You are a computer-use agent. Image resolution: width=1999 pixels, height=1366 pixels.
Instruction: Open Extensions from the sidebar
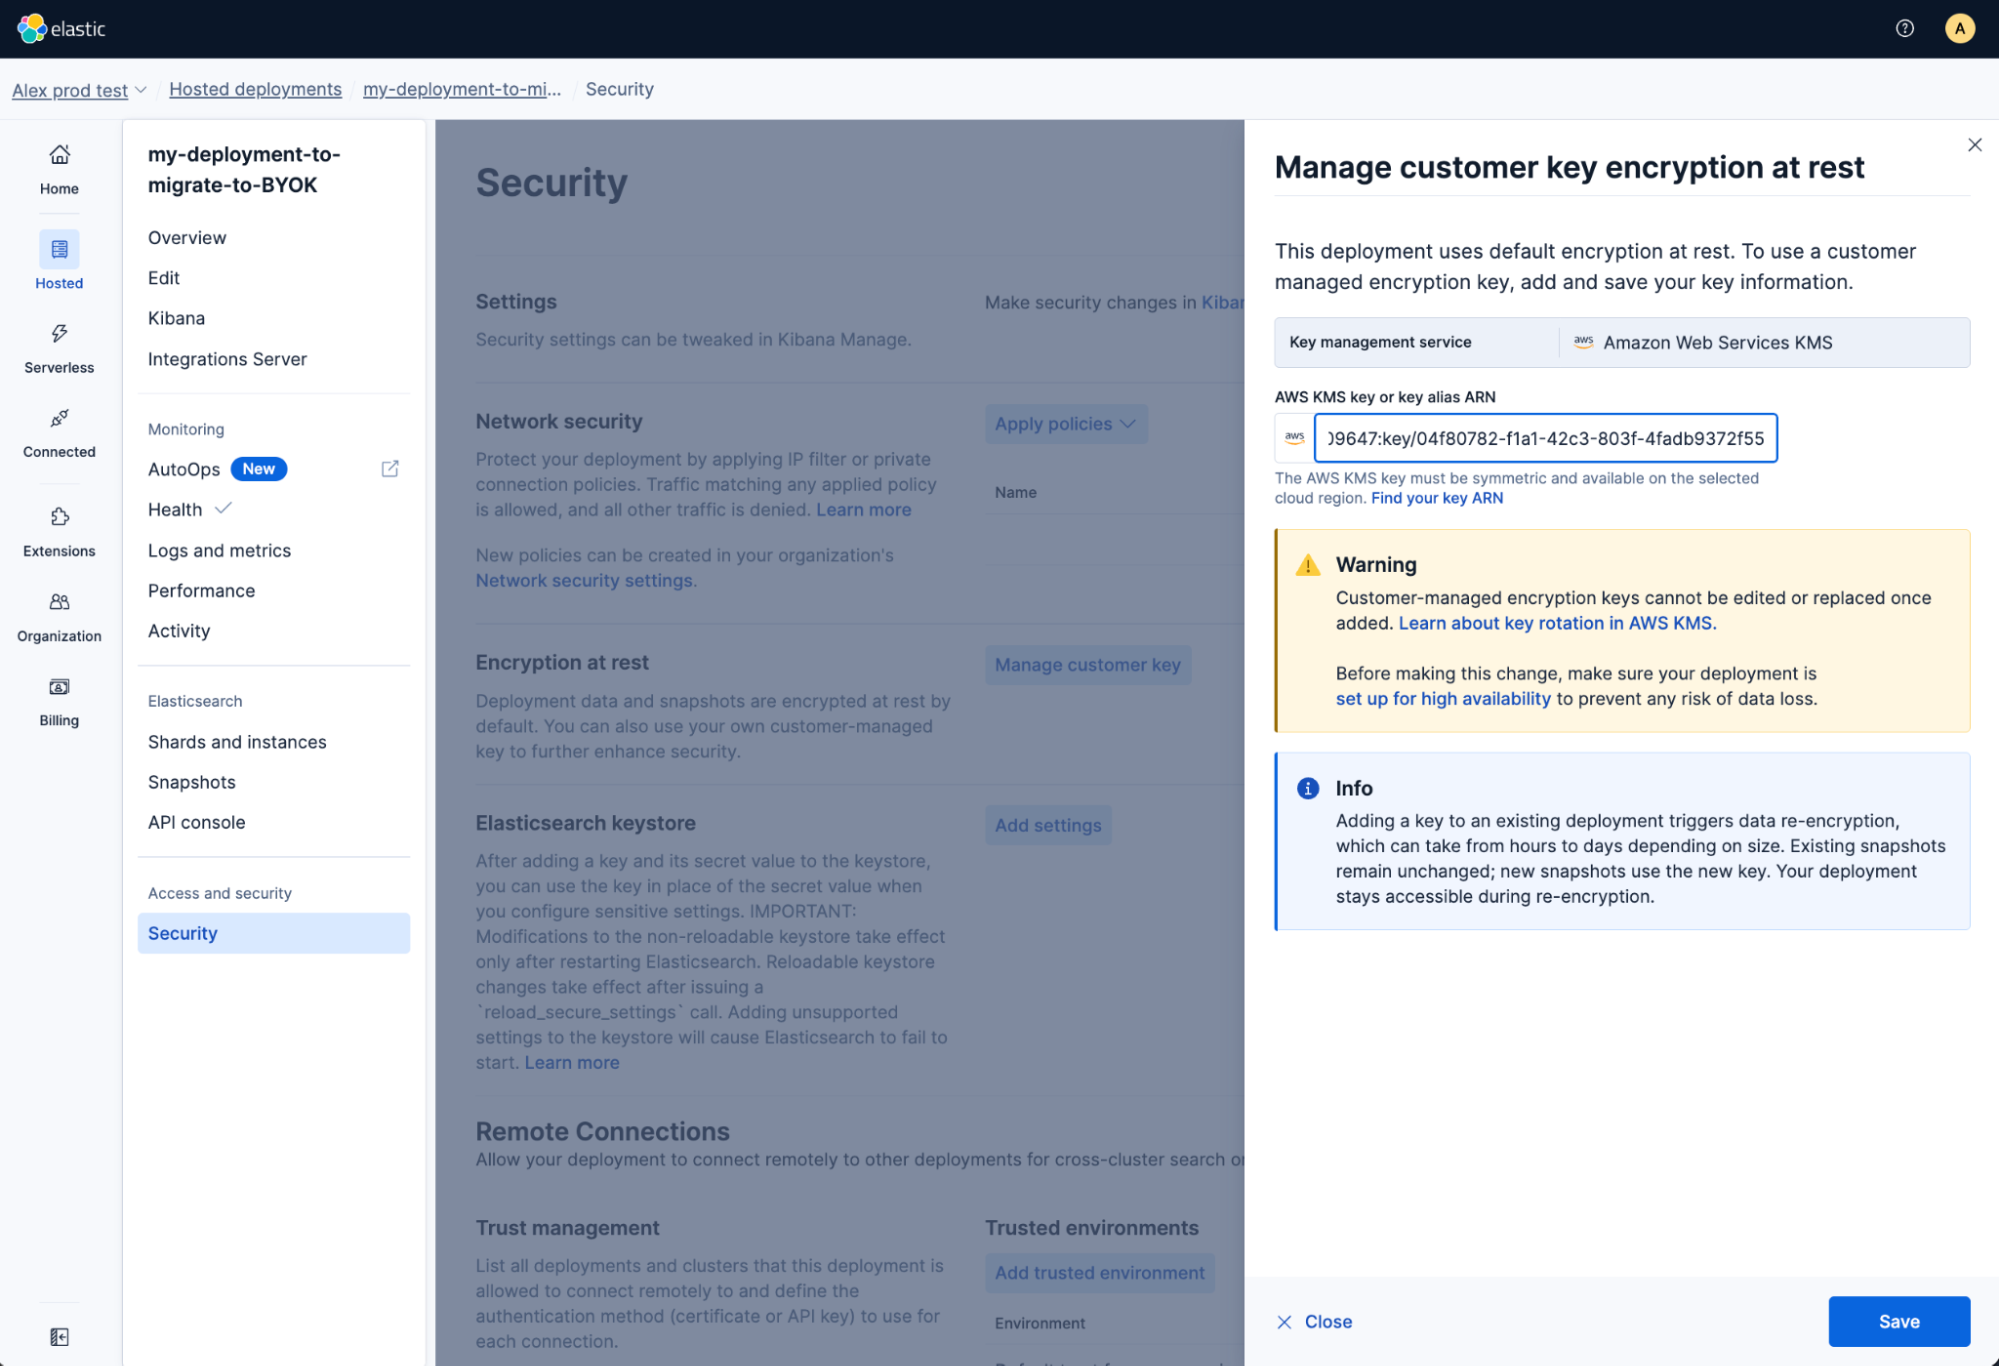point(59,532)
